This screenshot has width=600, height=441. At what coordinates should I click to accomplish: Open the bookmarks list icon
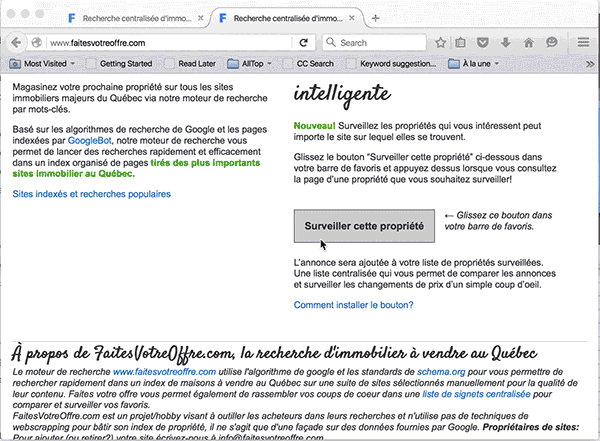point(462,43)
